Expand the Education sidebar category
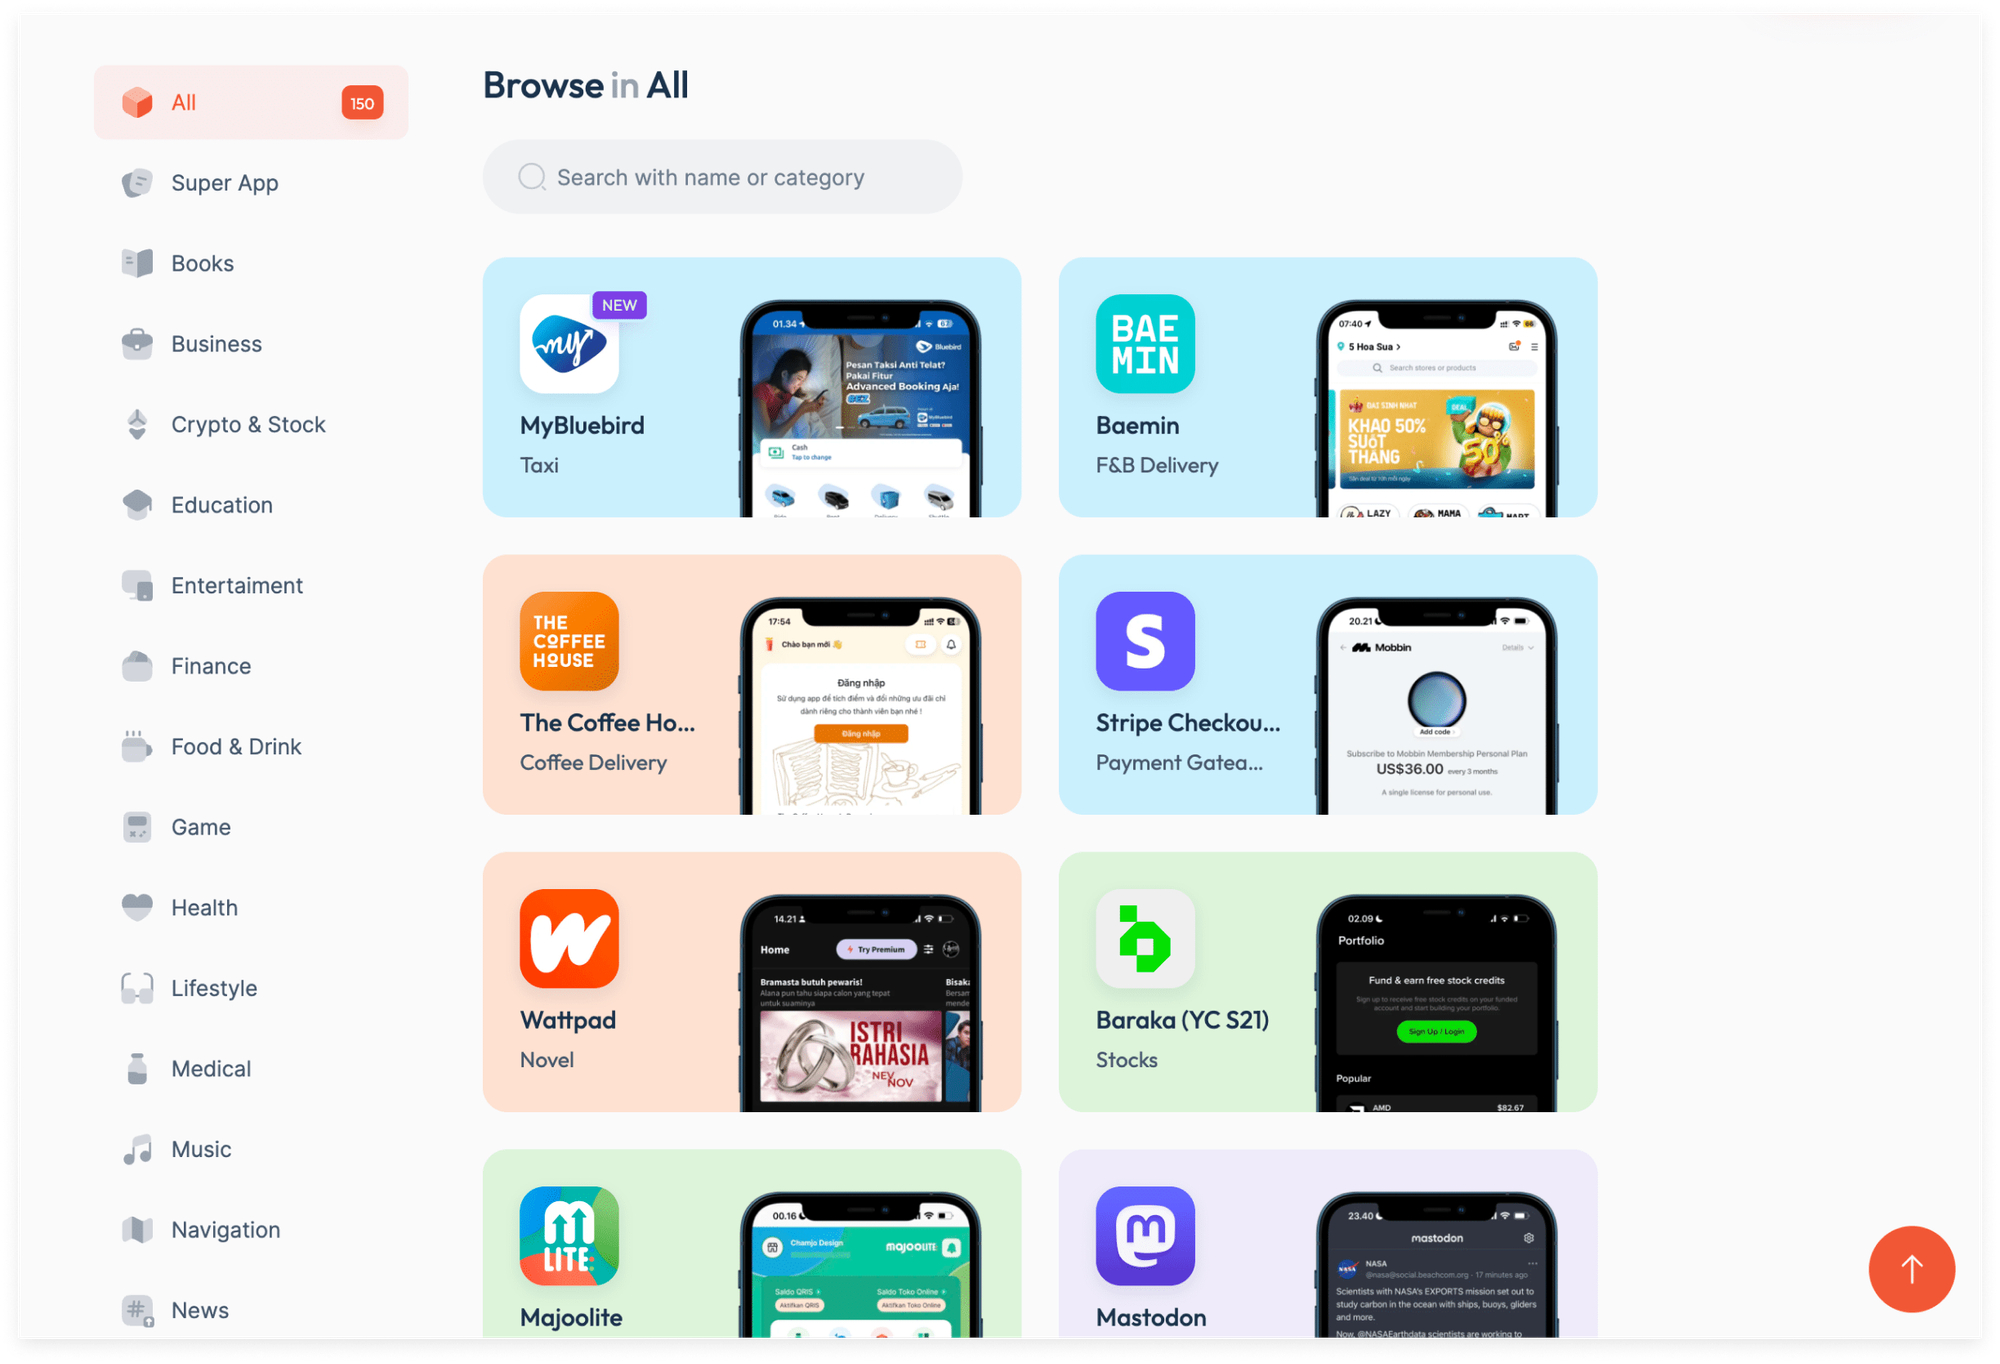This screenshot has width=2000, height=1364. pos(222,504)
